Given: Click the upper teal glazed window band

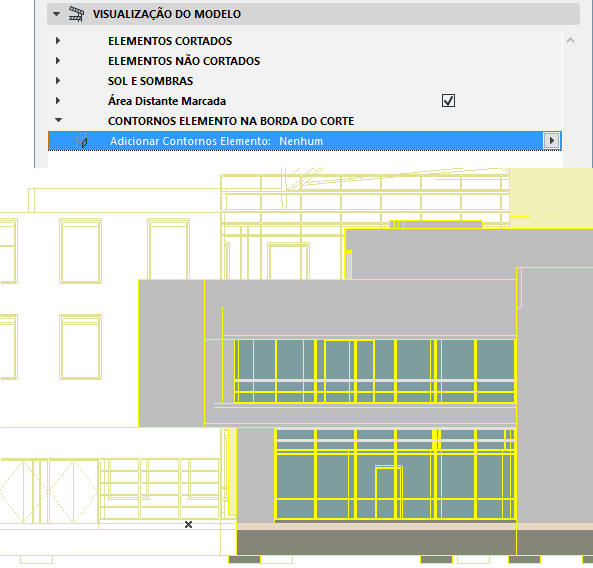Looking at the screenshot, I should click(374, 371).
